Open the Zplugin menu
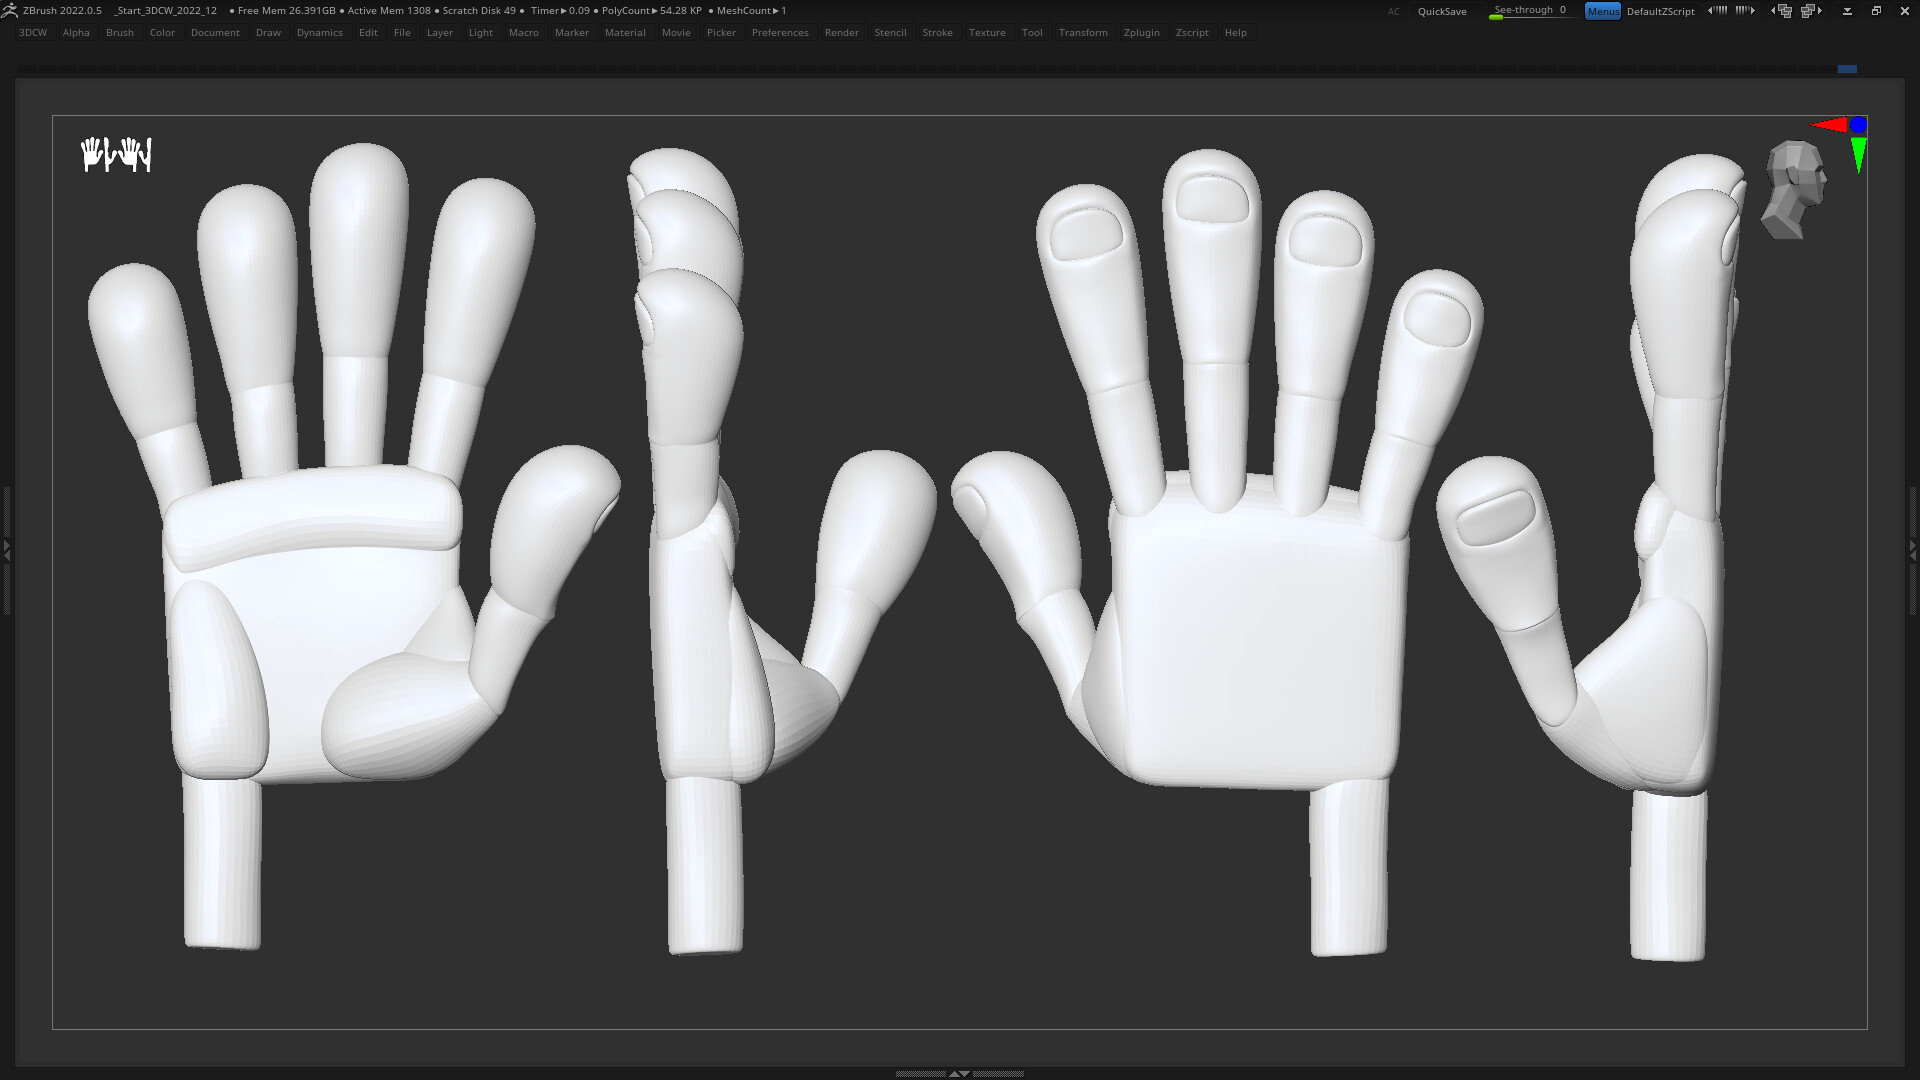Screen dimensions: 1920x1080 click(x=1141, y=32)
